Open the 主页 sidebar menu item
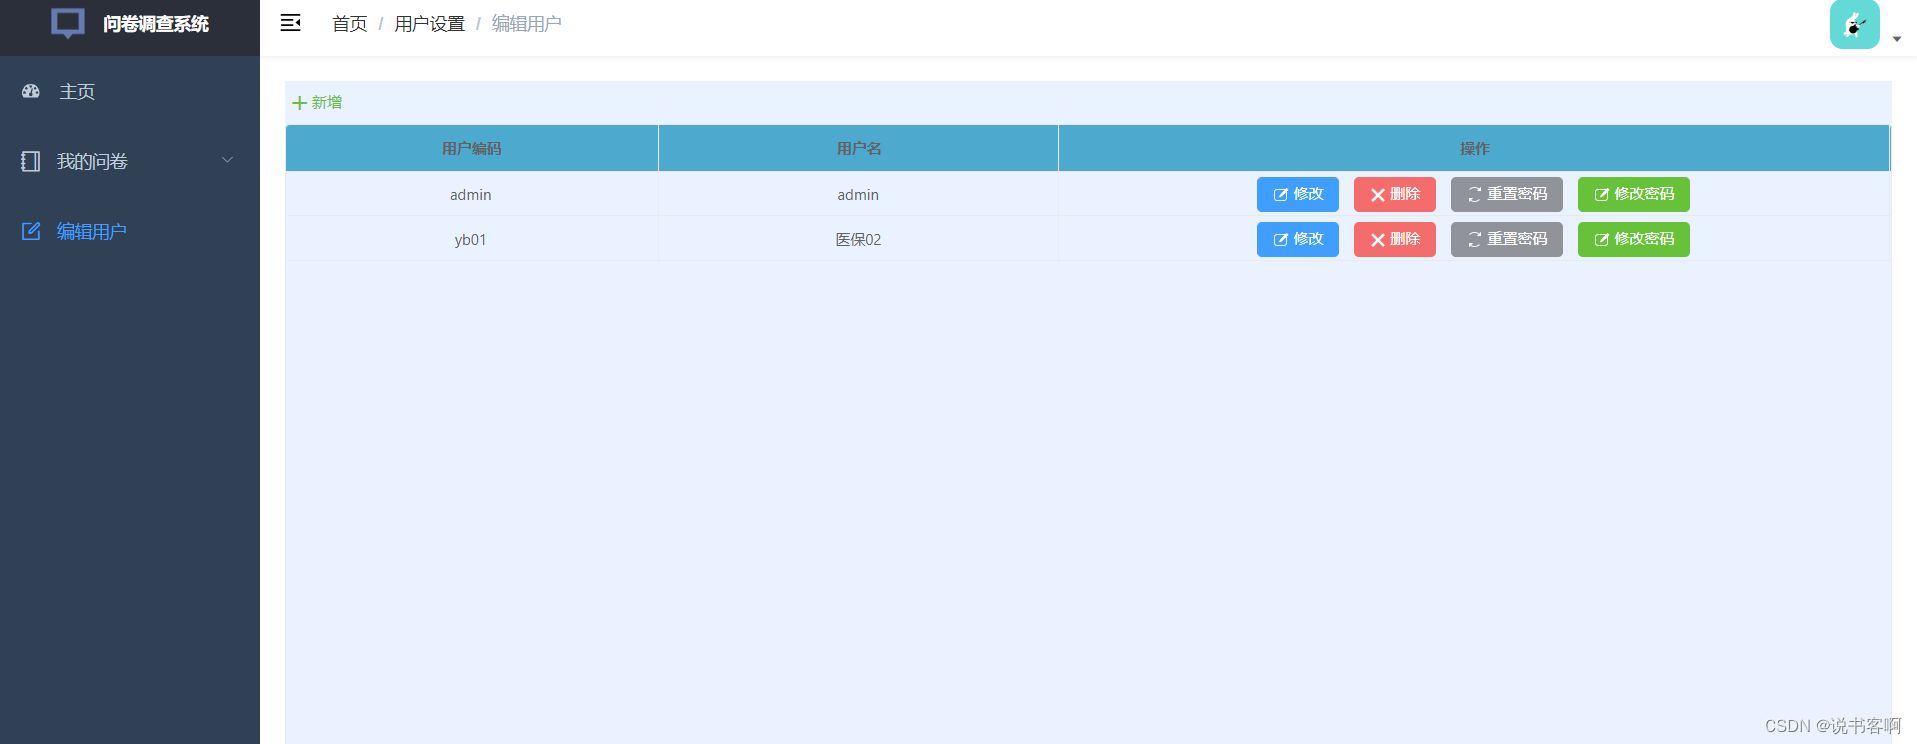Viewport: 1917px width, 744px height. click(130, 91)
